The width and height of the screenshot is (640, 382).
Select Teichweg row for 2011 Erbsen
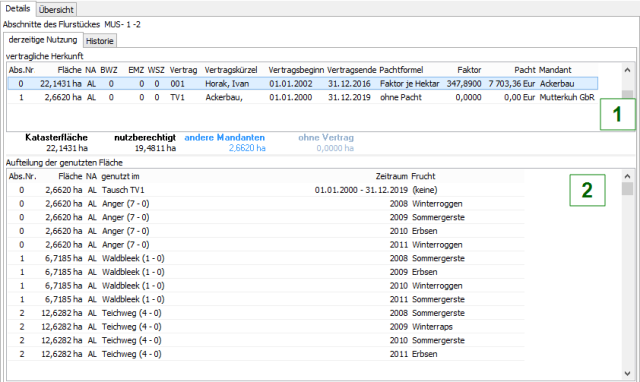click(266, 354)
